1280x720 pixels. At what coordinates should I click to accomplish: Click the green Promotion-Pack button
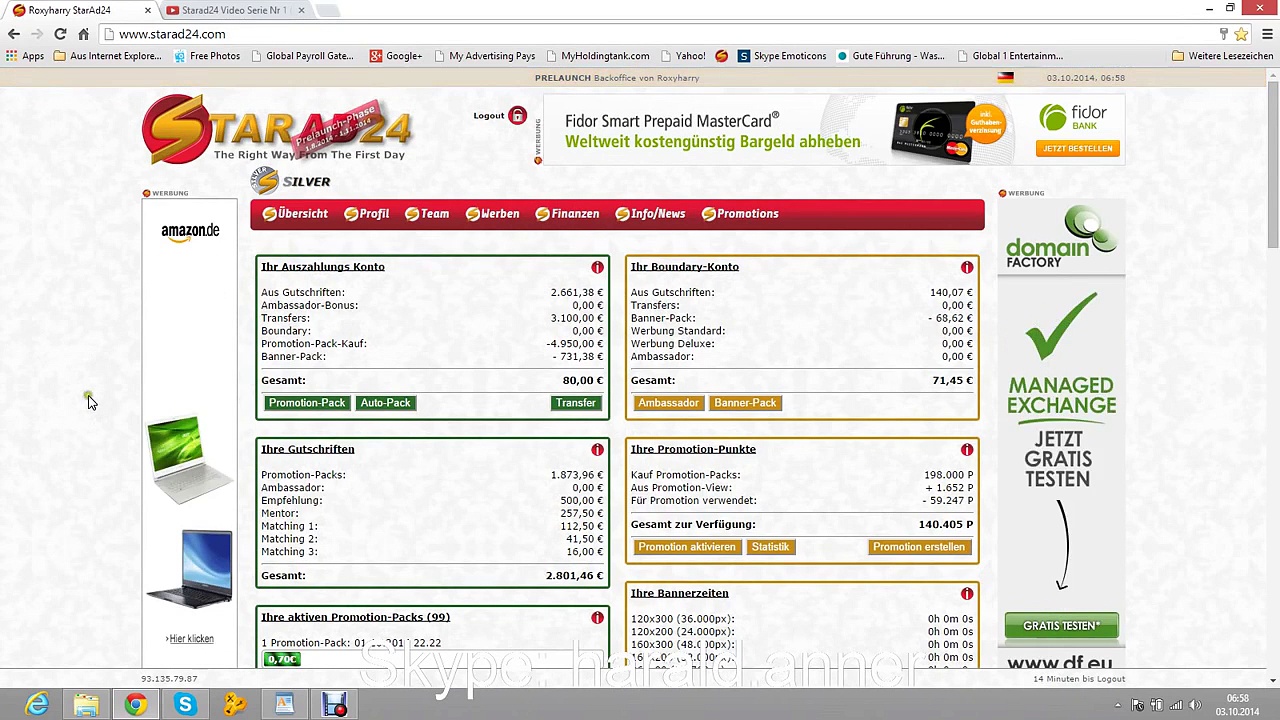(306, 403)
